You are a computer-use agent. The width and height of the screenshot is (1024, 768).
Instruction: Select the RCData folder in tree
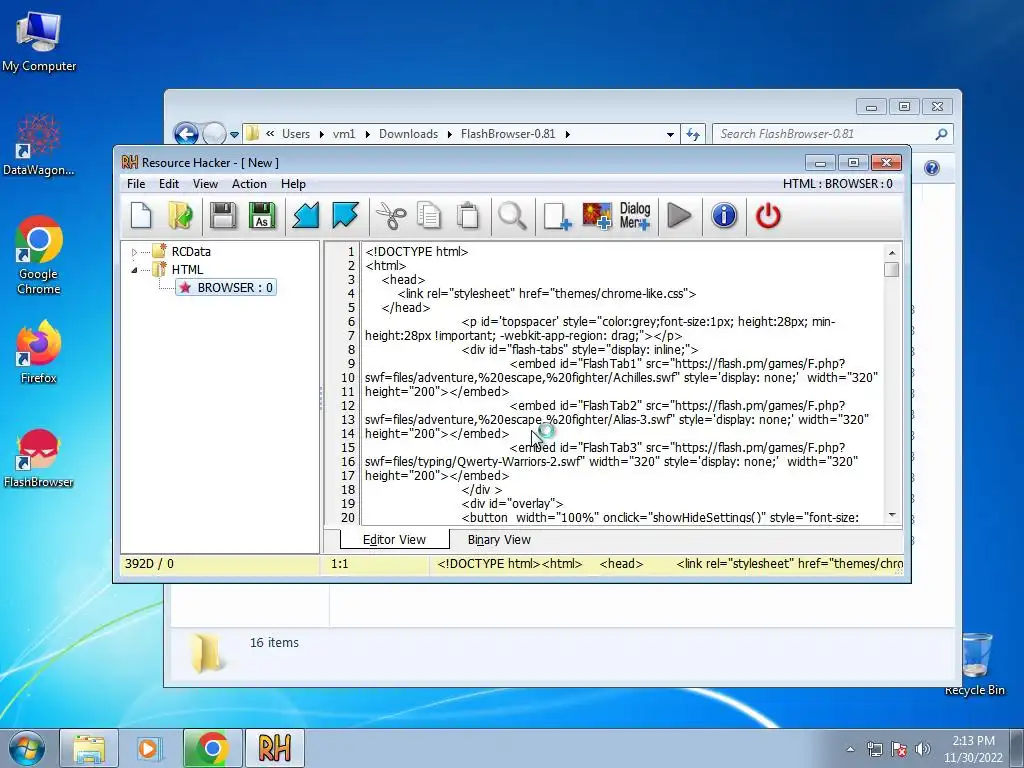[x=191, y=251]
